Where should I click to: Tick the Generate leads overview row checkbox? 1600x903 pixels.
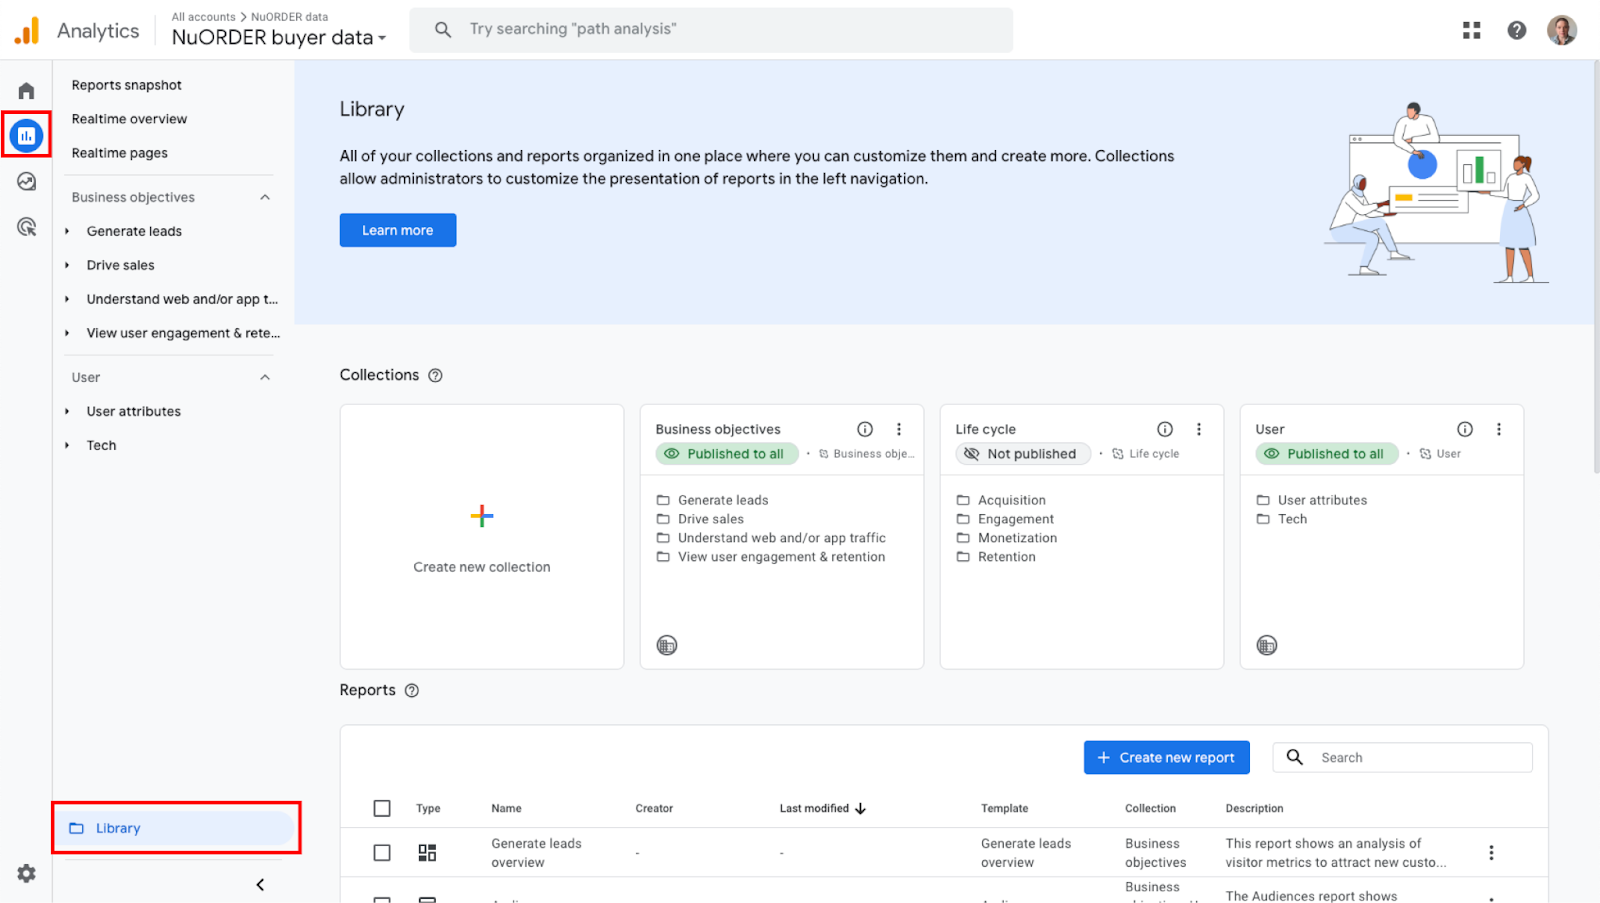[382, 853]
